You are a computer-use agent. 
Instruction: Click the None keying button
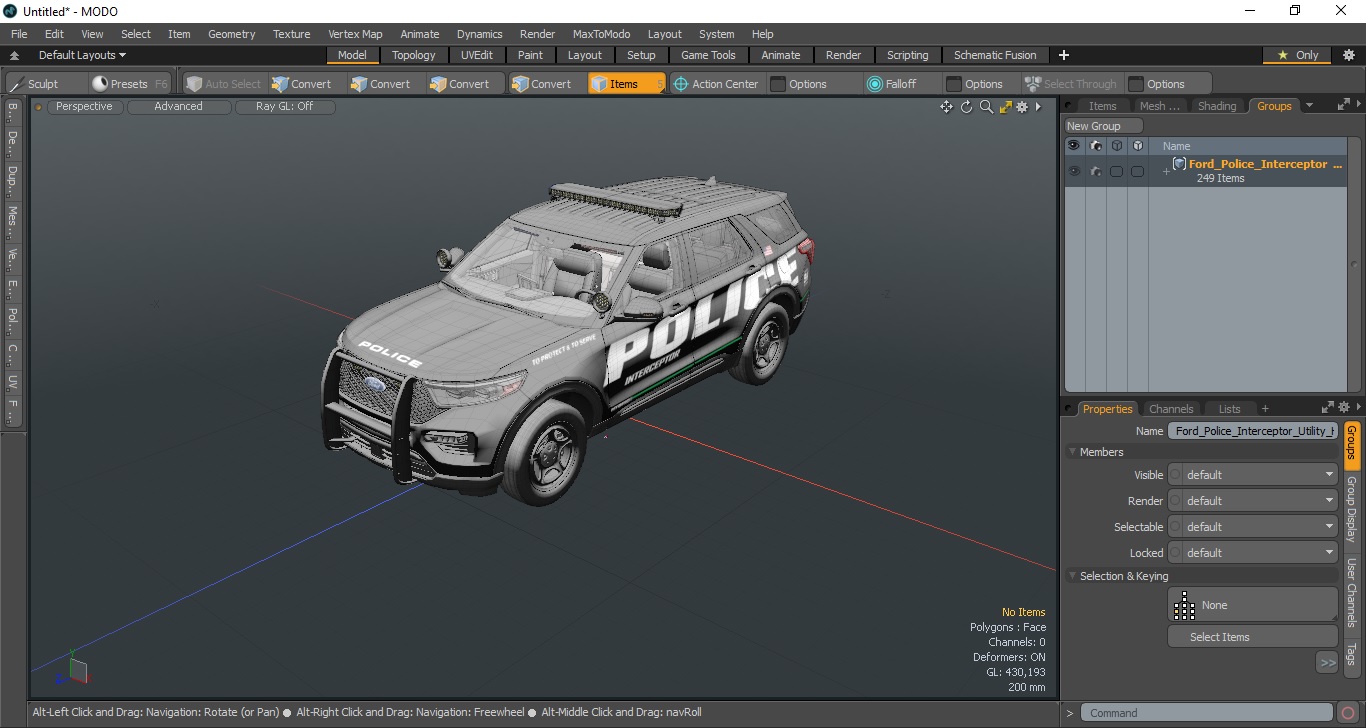(x=1252, y=605)
